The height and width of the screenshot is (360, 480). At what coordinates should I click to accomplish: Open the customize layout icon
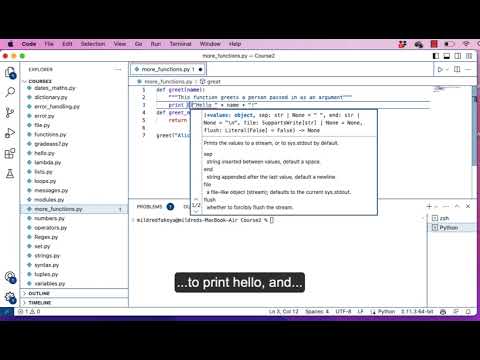(469, 56)
